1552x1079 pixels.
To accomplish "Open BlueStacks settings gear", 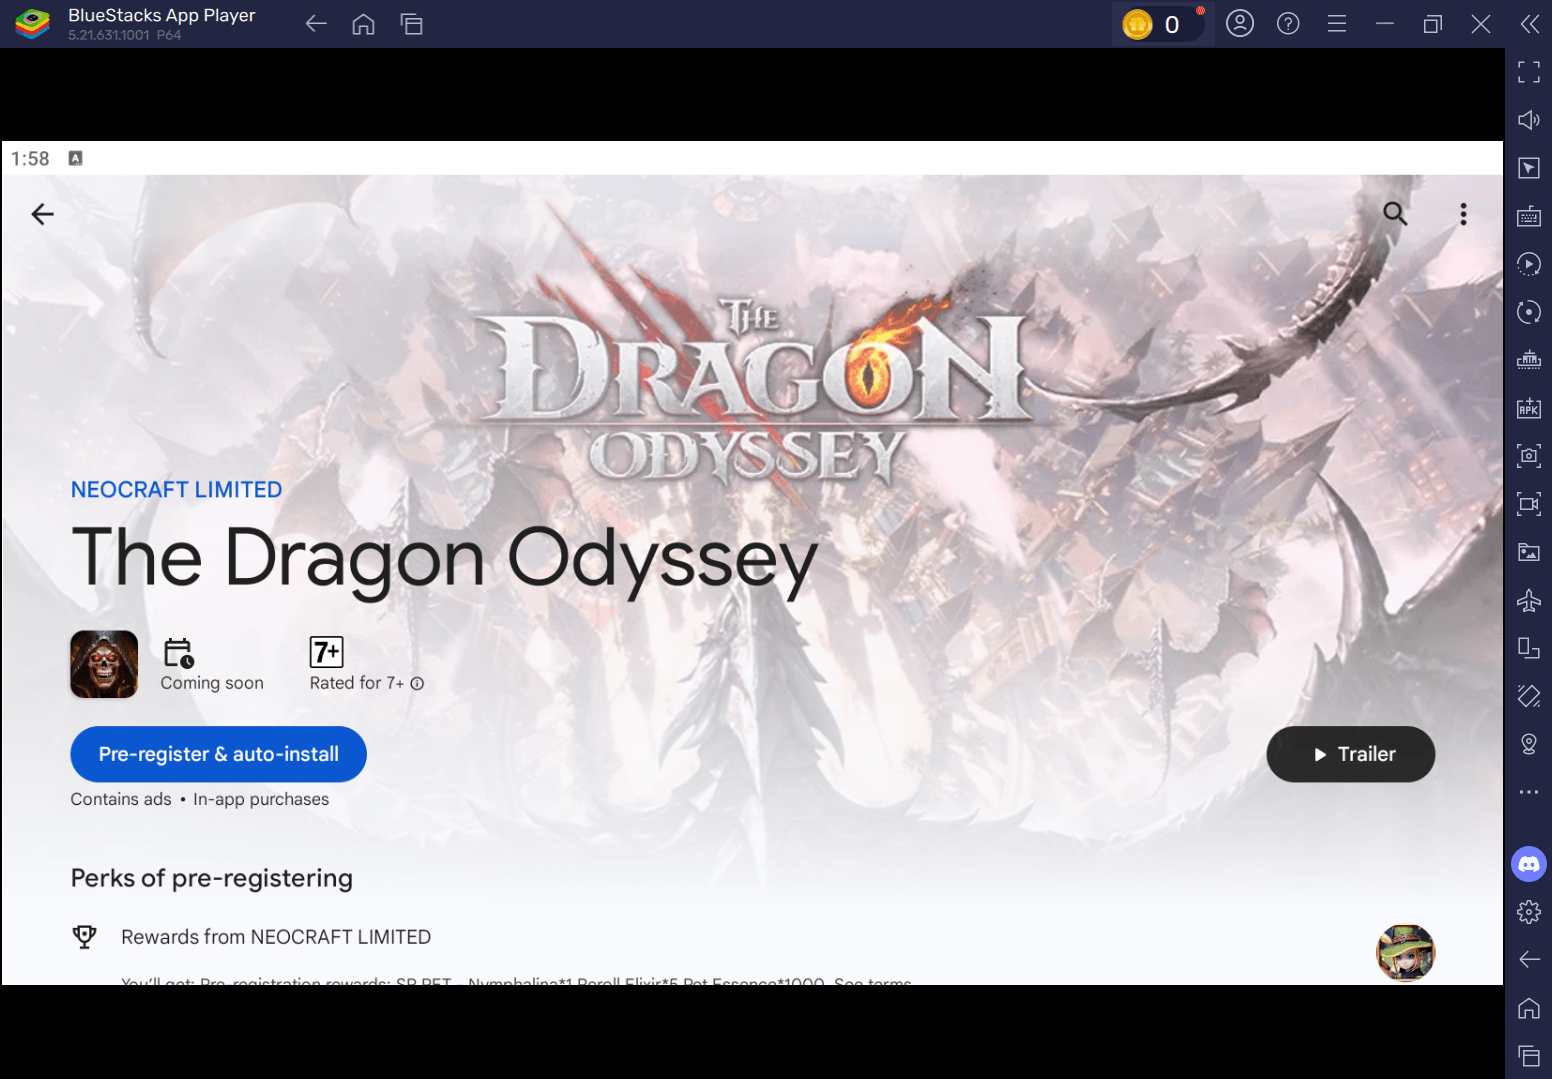I will [1528, 912].
